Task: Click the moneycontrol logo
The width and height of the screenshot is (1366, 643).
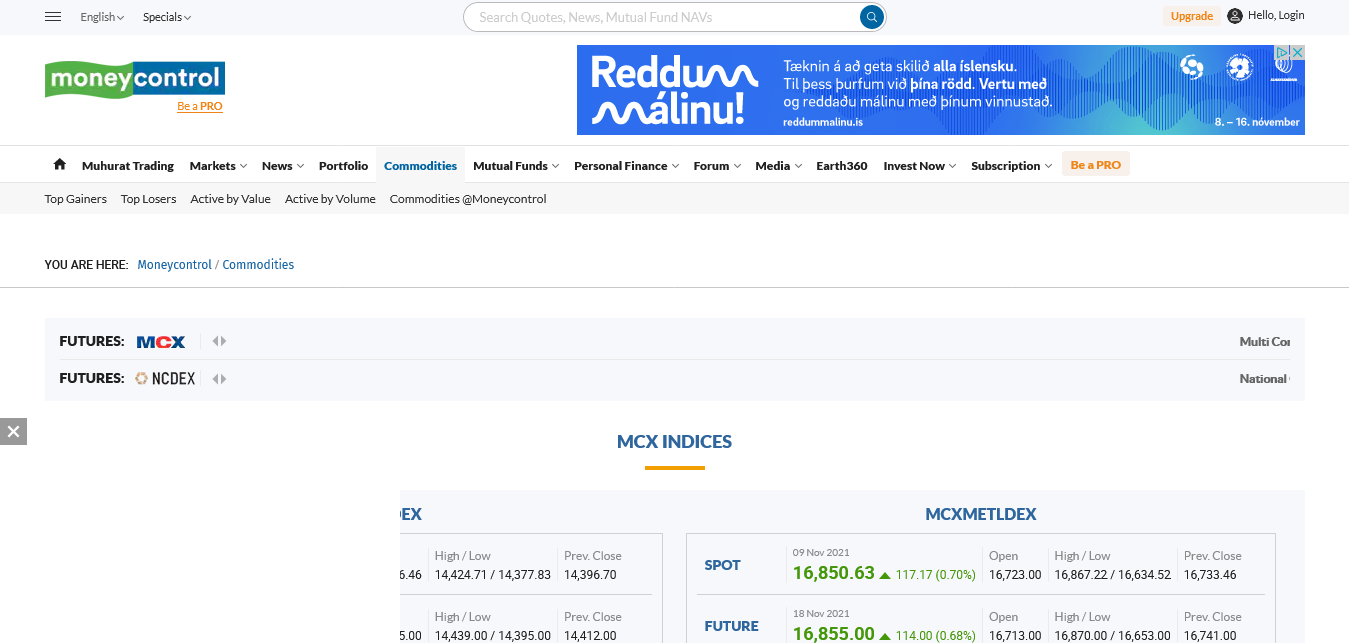Action: 134,79
